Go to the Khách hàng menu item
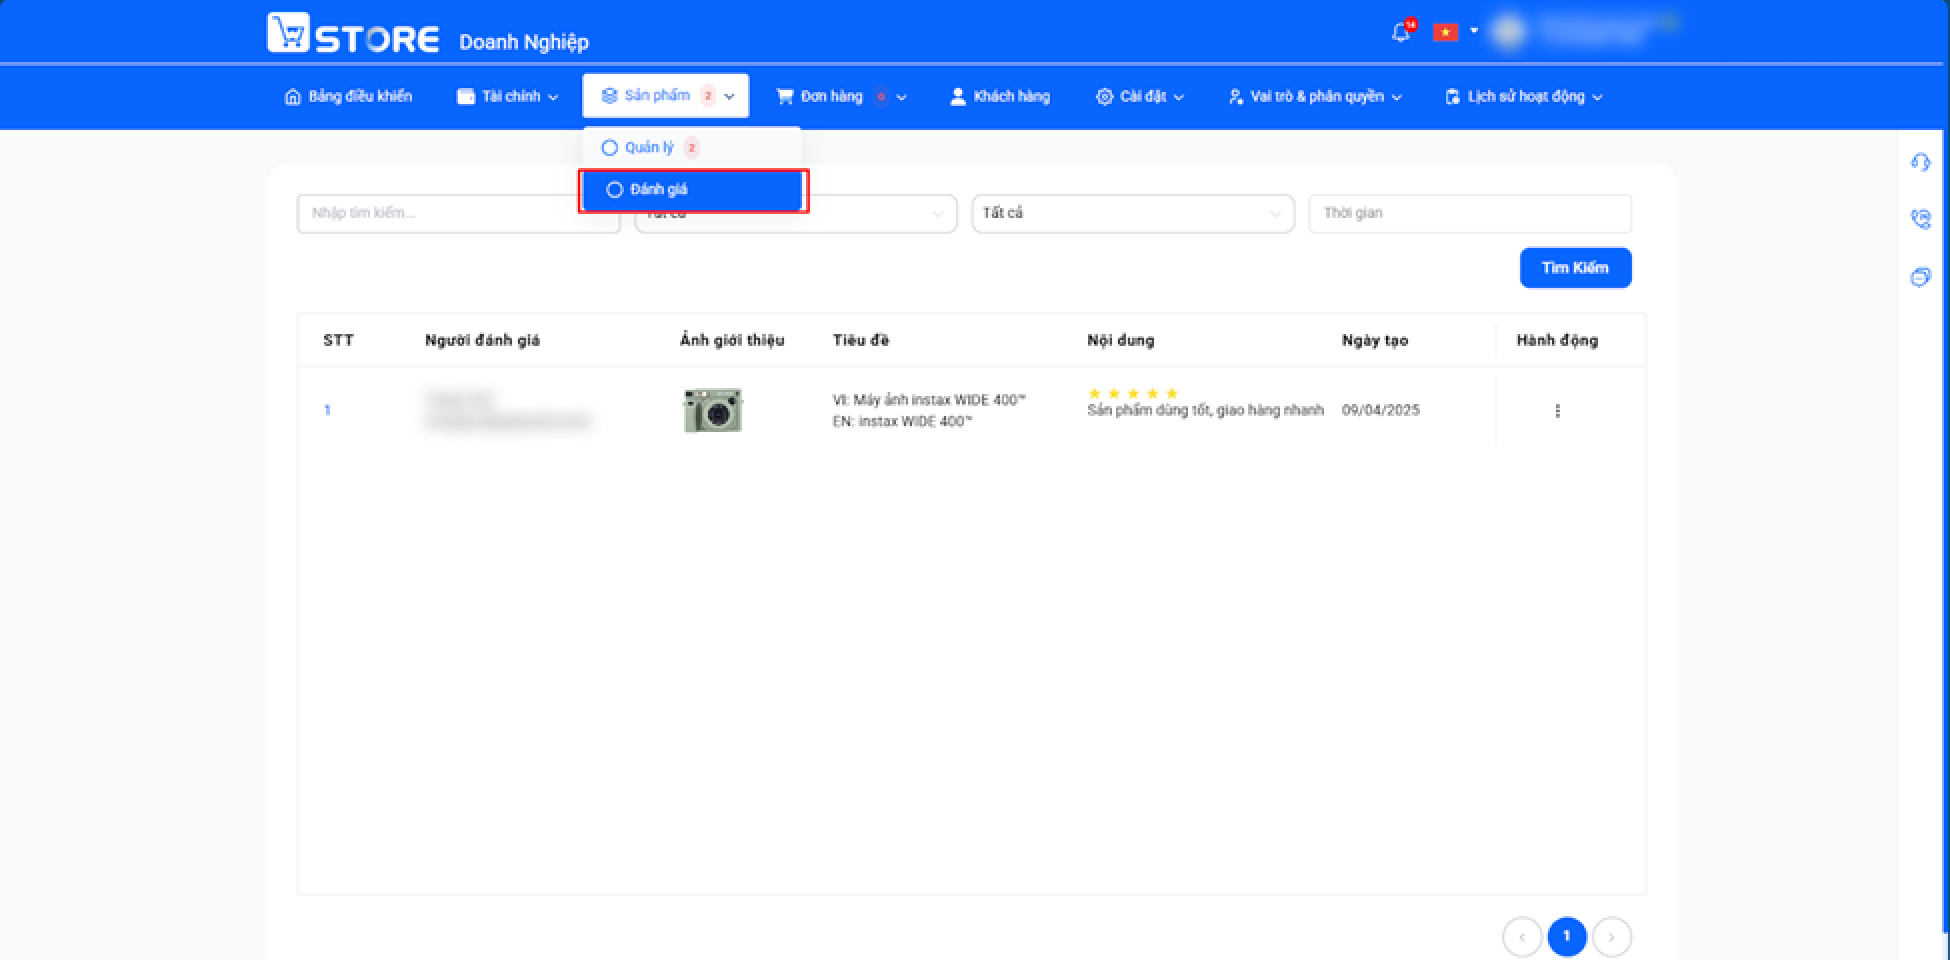The height and width of the screenshot is (960, 1950). click(999, 96)
